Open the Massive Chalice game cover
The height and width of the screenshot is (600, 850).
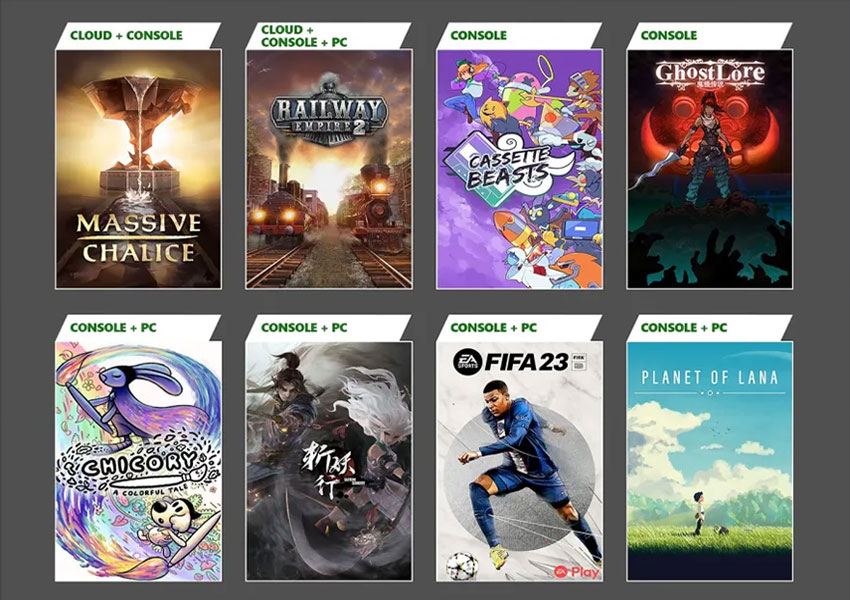(138, 169)
